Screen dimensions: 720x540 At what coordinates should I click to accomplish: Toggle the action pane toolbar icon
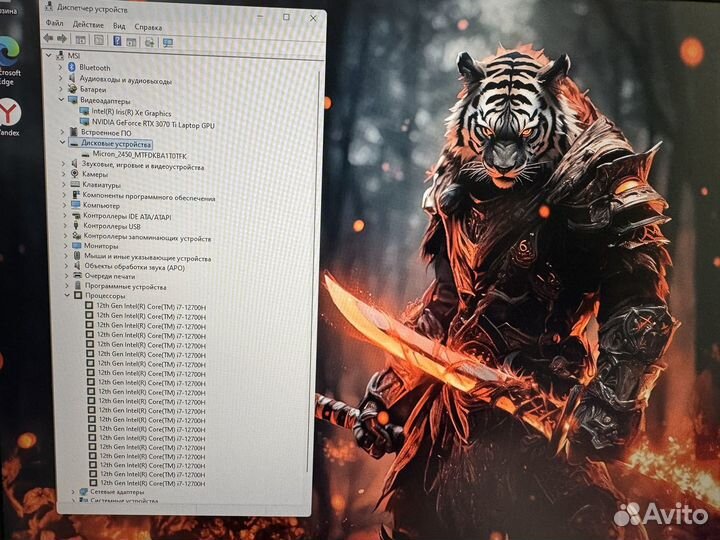[131, 42]
